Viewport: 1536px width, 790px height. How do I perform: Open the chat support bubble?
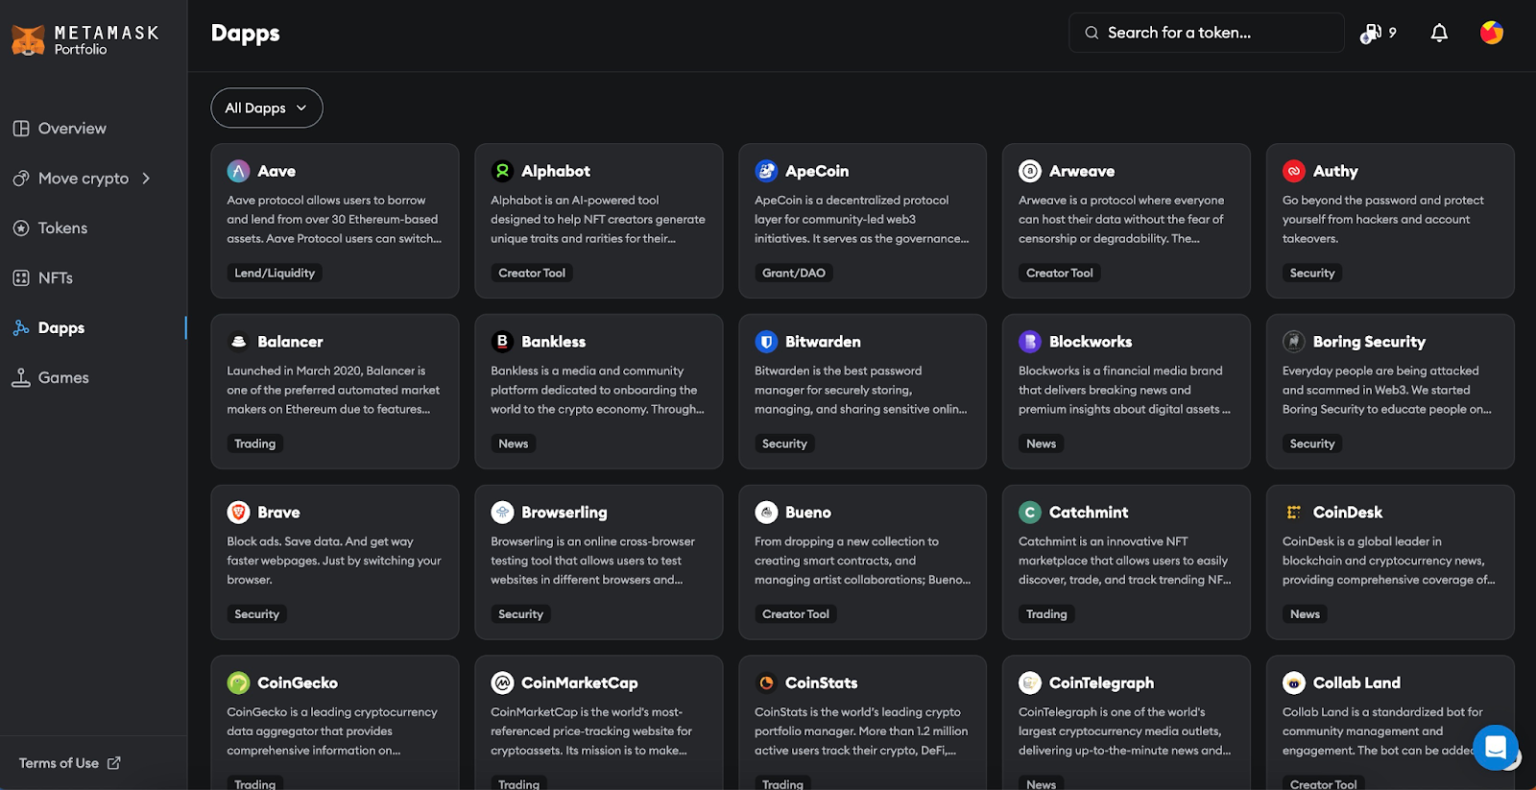coord(1495,747)
